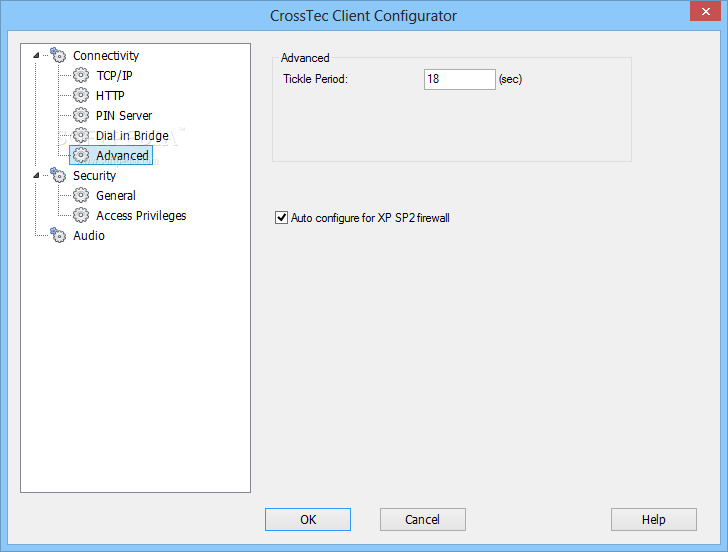Confirm settings with the OK button
Screen dimensions: 728x552
pyautogui.click(x=308, y=519)
